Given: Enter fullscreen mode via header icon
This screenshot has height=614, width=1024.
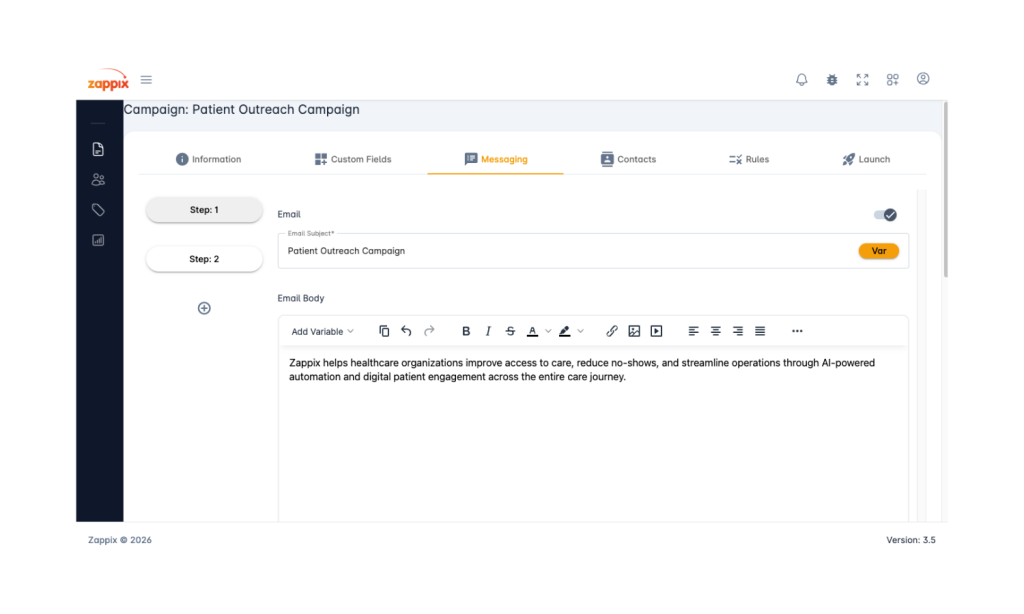Looking at the screenshot, I should 862,80.
